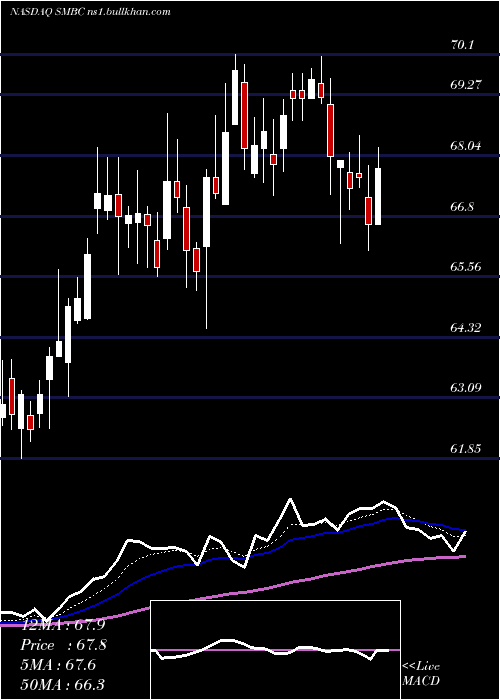Viewport: 500px width, 700px height.
Task: Click the 50MA : 66.3 legend entry
Action: pyautogui.click(x=63, y=684)
